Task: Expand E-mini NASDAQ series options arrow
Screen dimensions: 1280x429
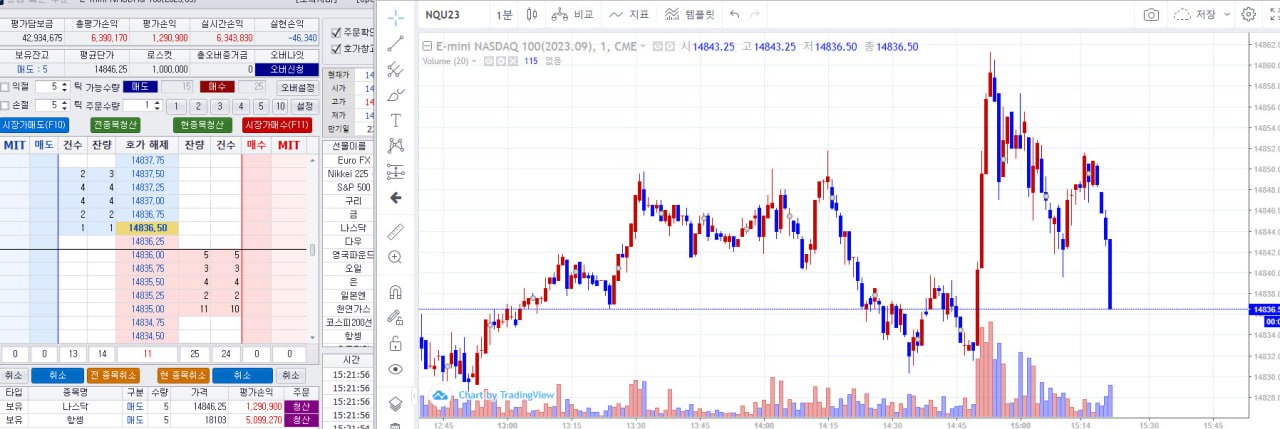Action: (645, 46)
